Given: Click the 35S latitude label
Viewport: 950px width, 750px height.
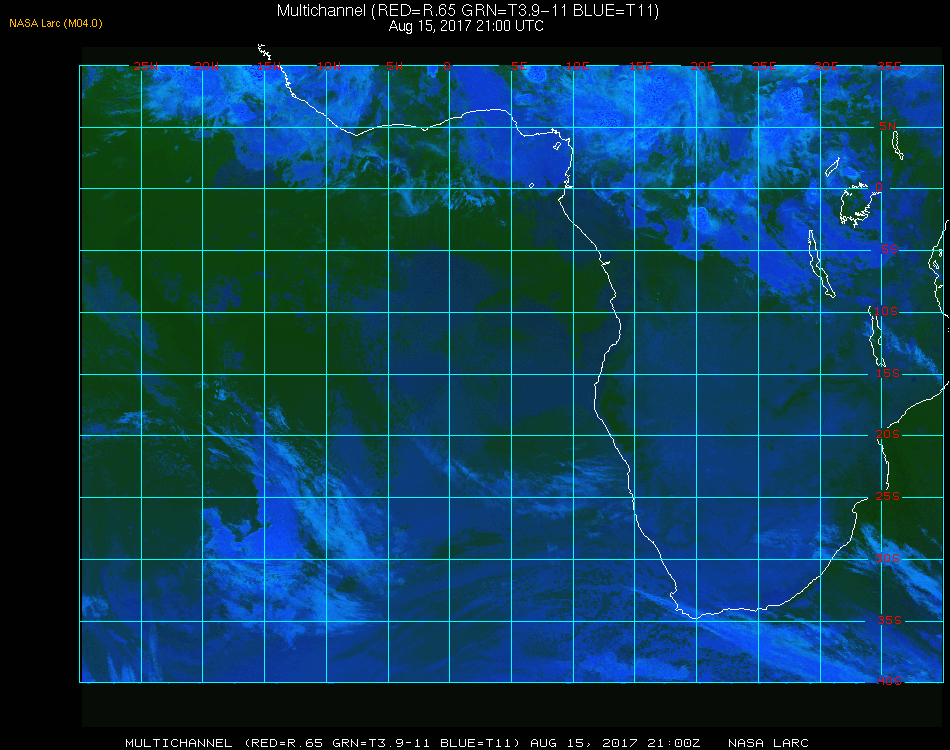Looking at the screenshot, I should (x=889, y=620).
